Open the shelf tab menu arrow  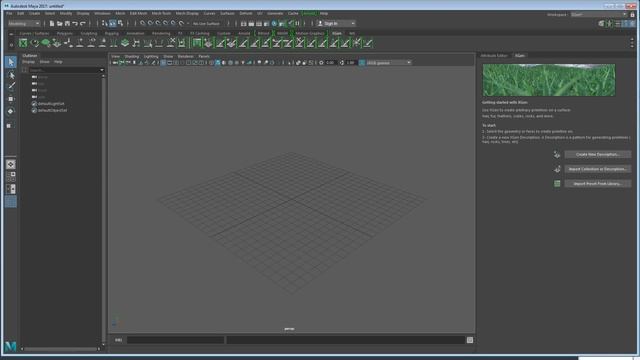point(11,34)
